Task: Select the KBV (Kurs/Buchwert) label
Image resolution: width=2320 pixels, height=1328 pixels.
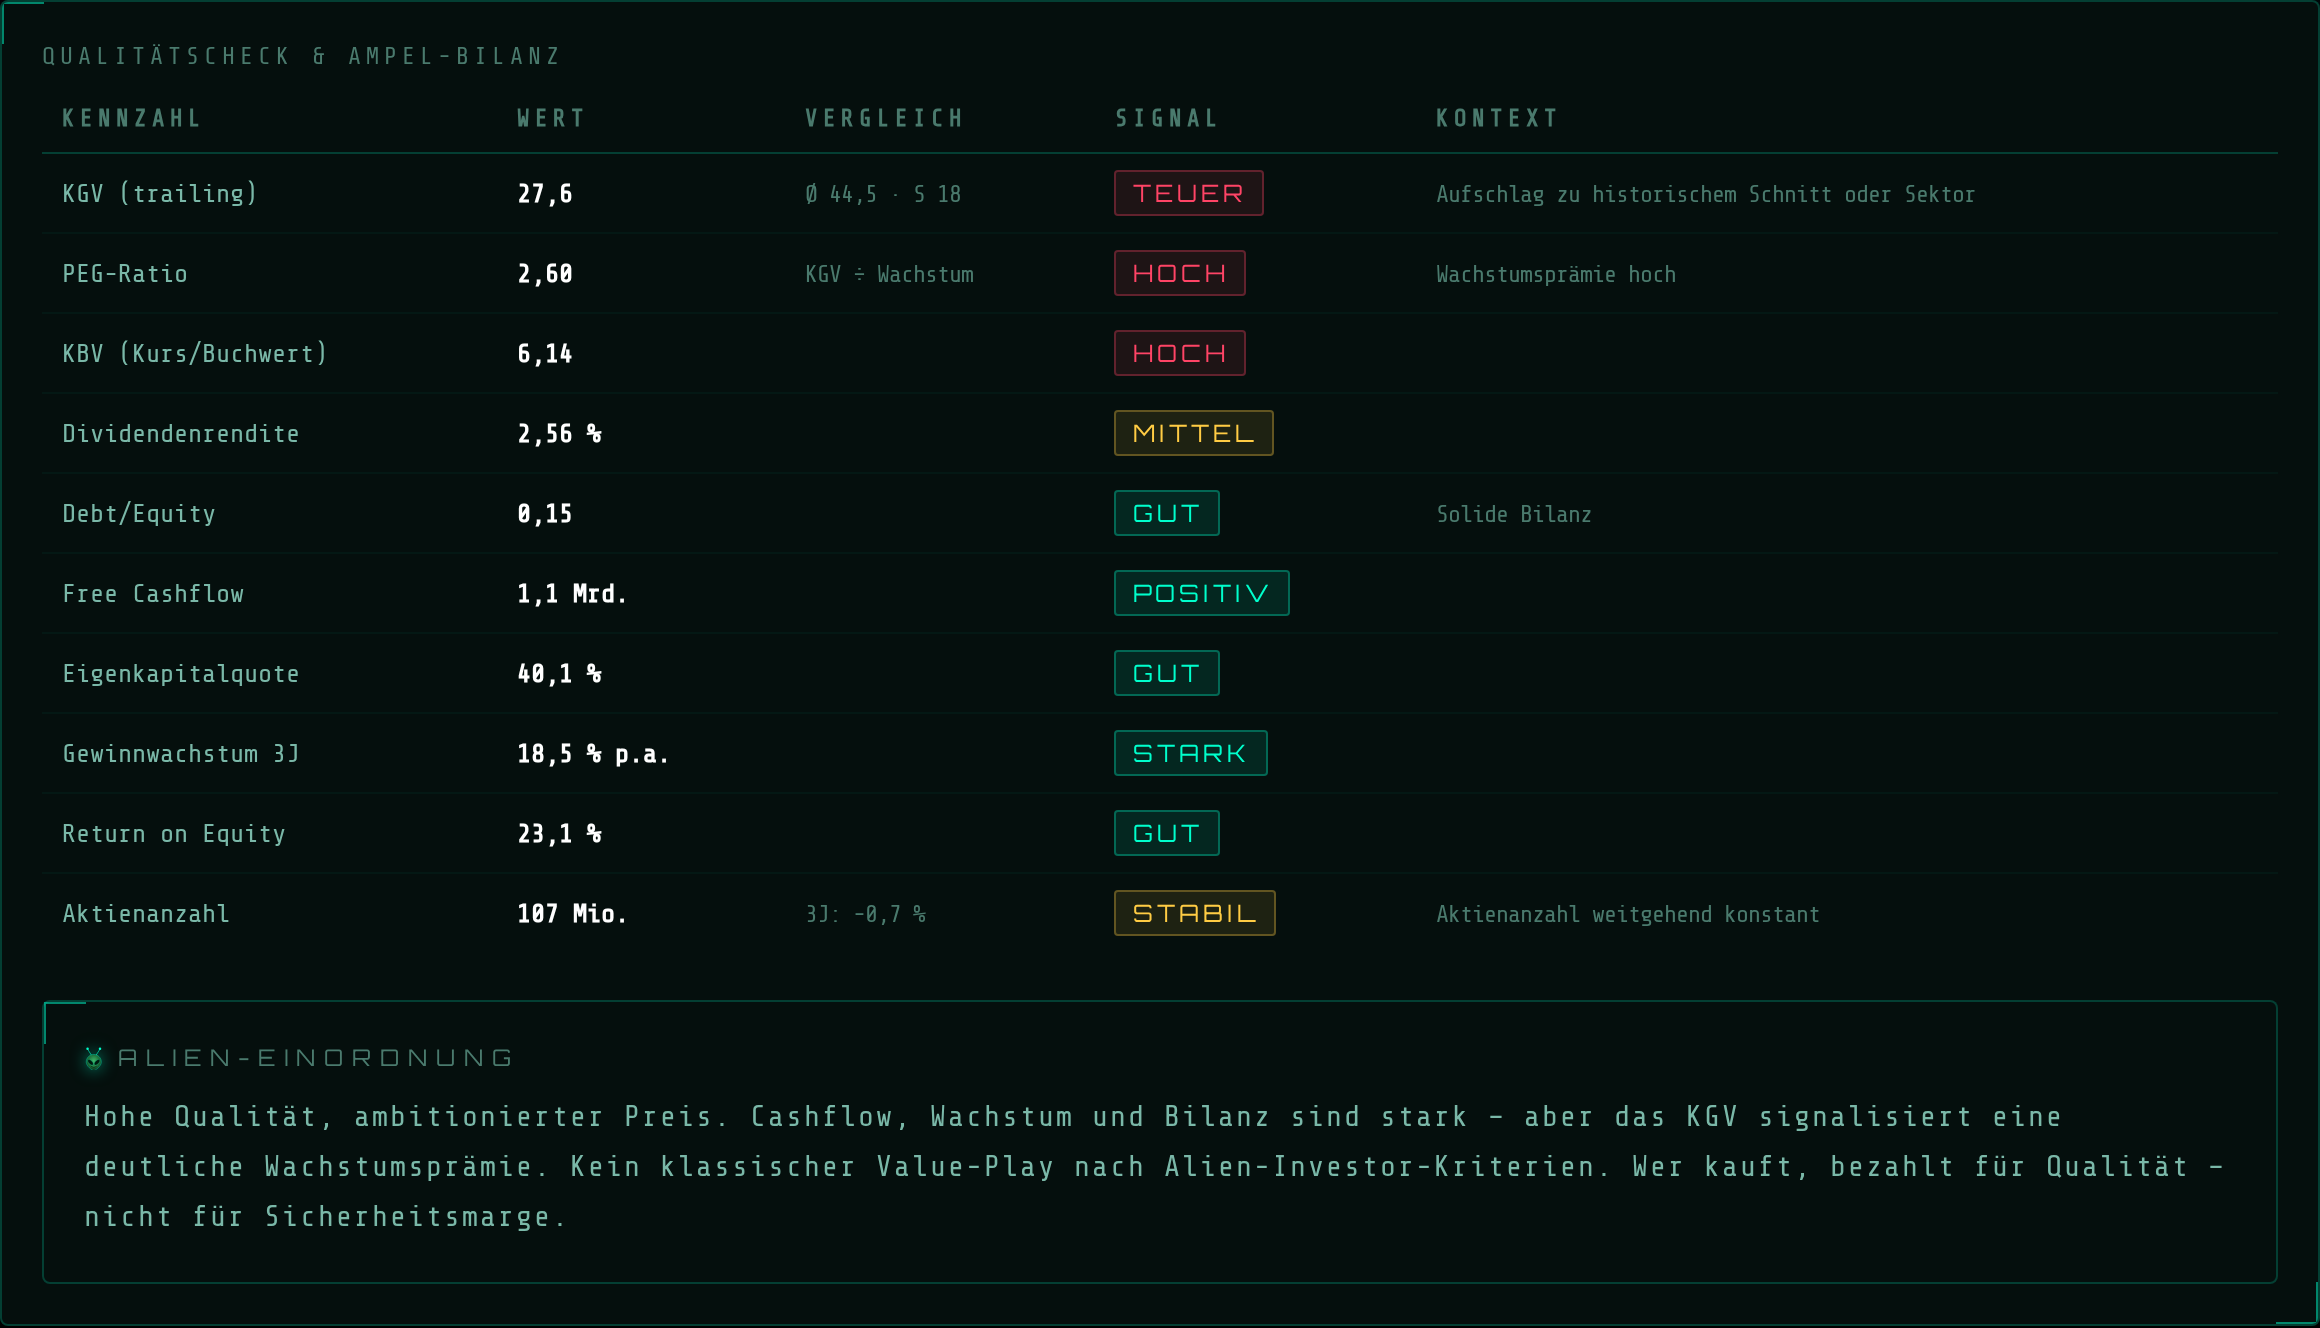Action: tap(195, 353)
